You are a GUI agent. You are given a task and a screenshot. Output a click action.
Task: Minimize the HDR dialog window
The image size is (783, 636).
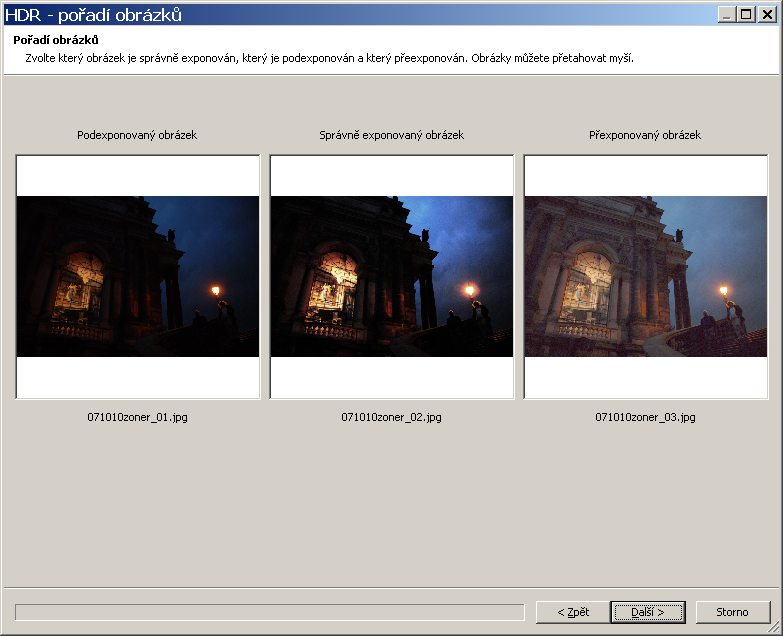pyautogui.click(x=727, y=15)
